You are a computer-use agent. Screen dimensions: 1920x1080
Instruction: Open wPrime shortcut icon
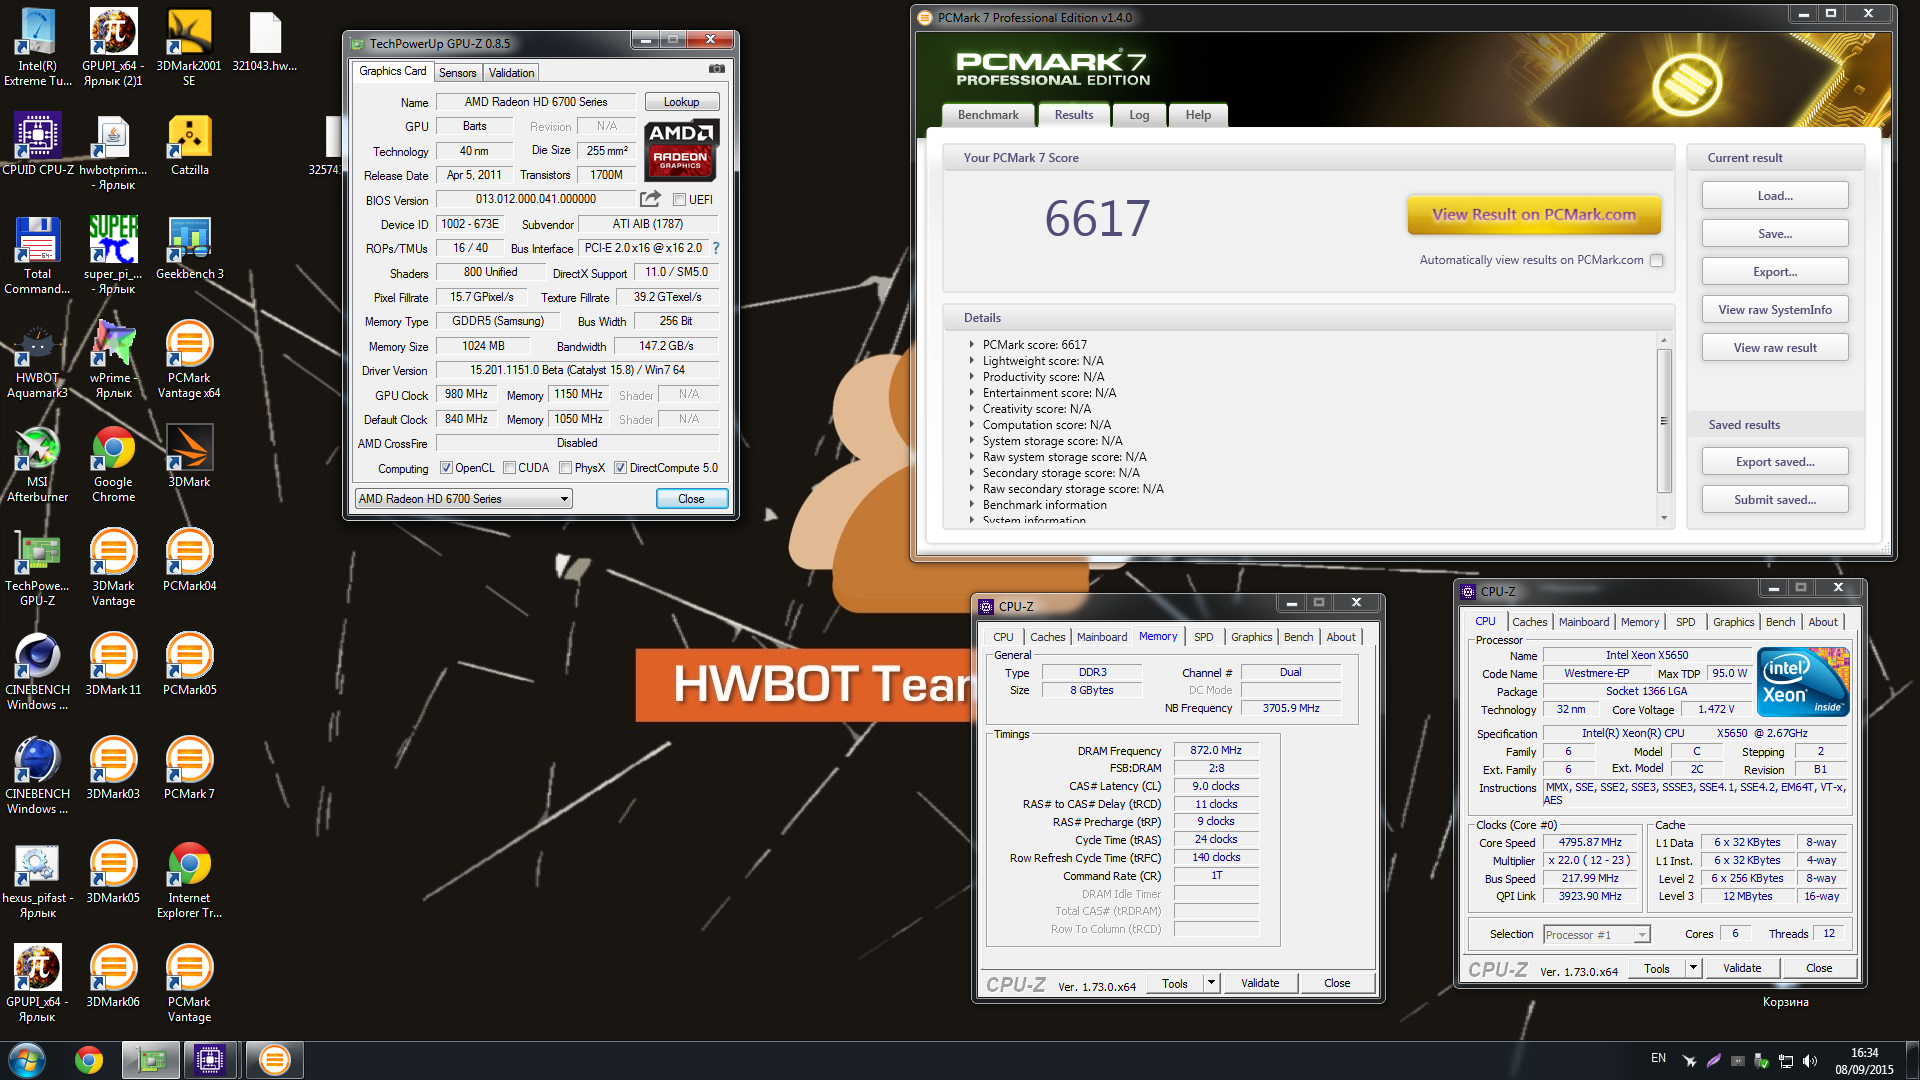click(x=113, y=359)
